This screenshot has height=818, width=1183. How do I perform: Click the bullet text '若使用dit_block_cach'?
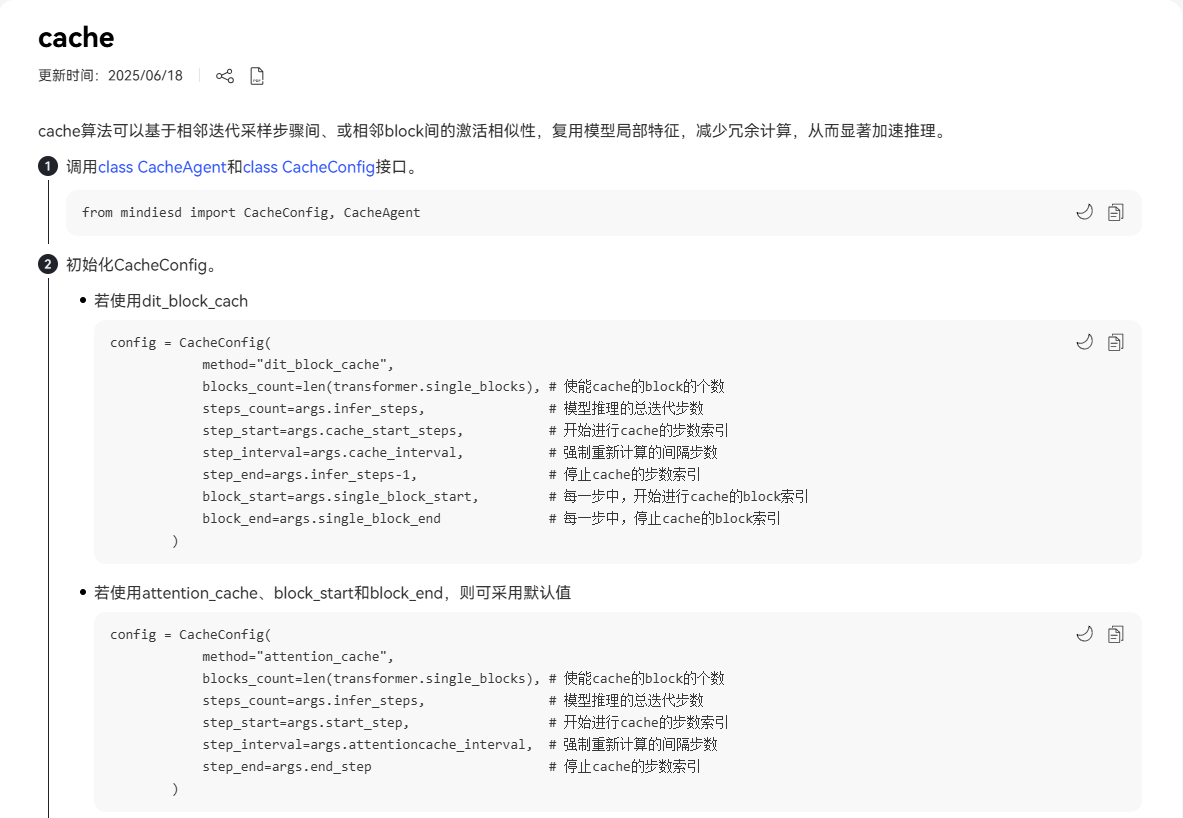click(171, 301)
